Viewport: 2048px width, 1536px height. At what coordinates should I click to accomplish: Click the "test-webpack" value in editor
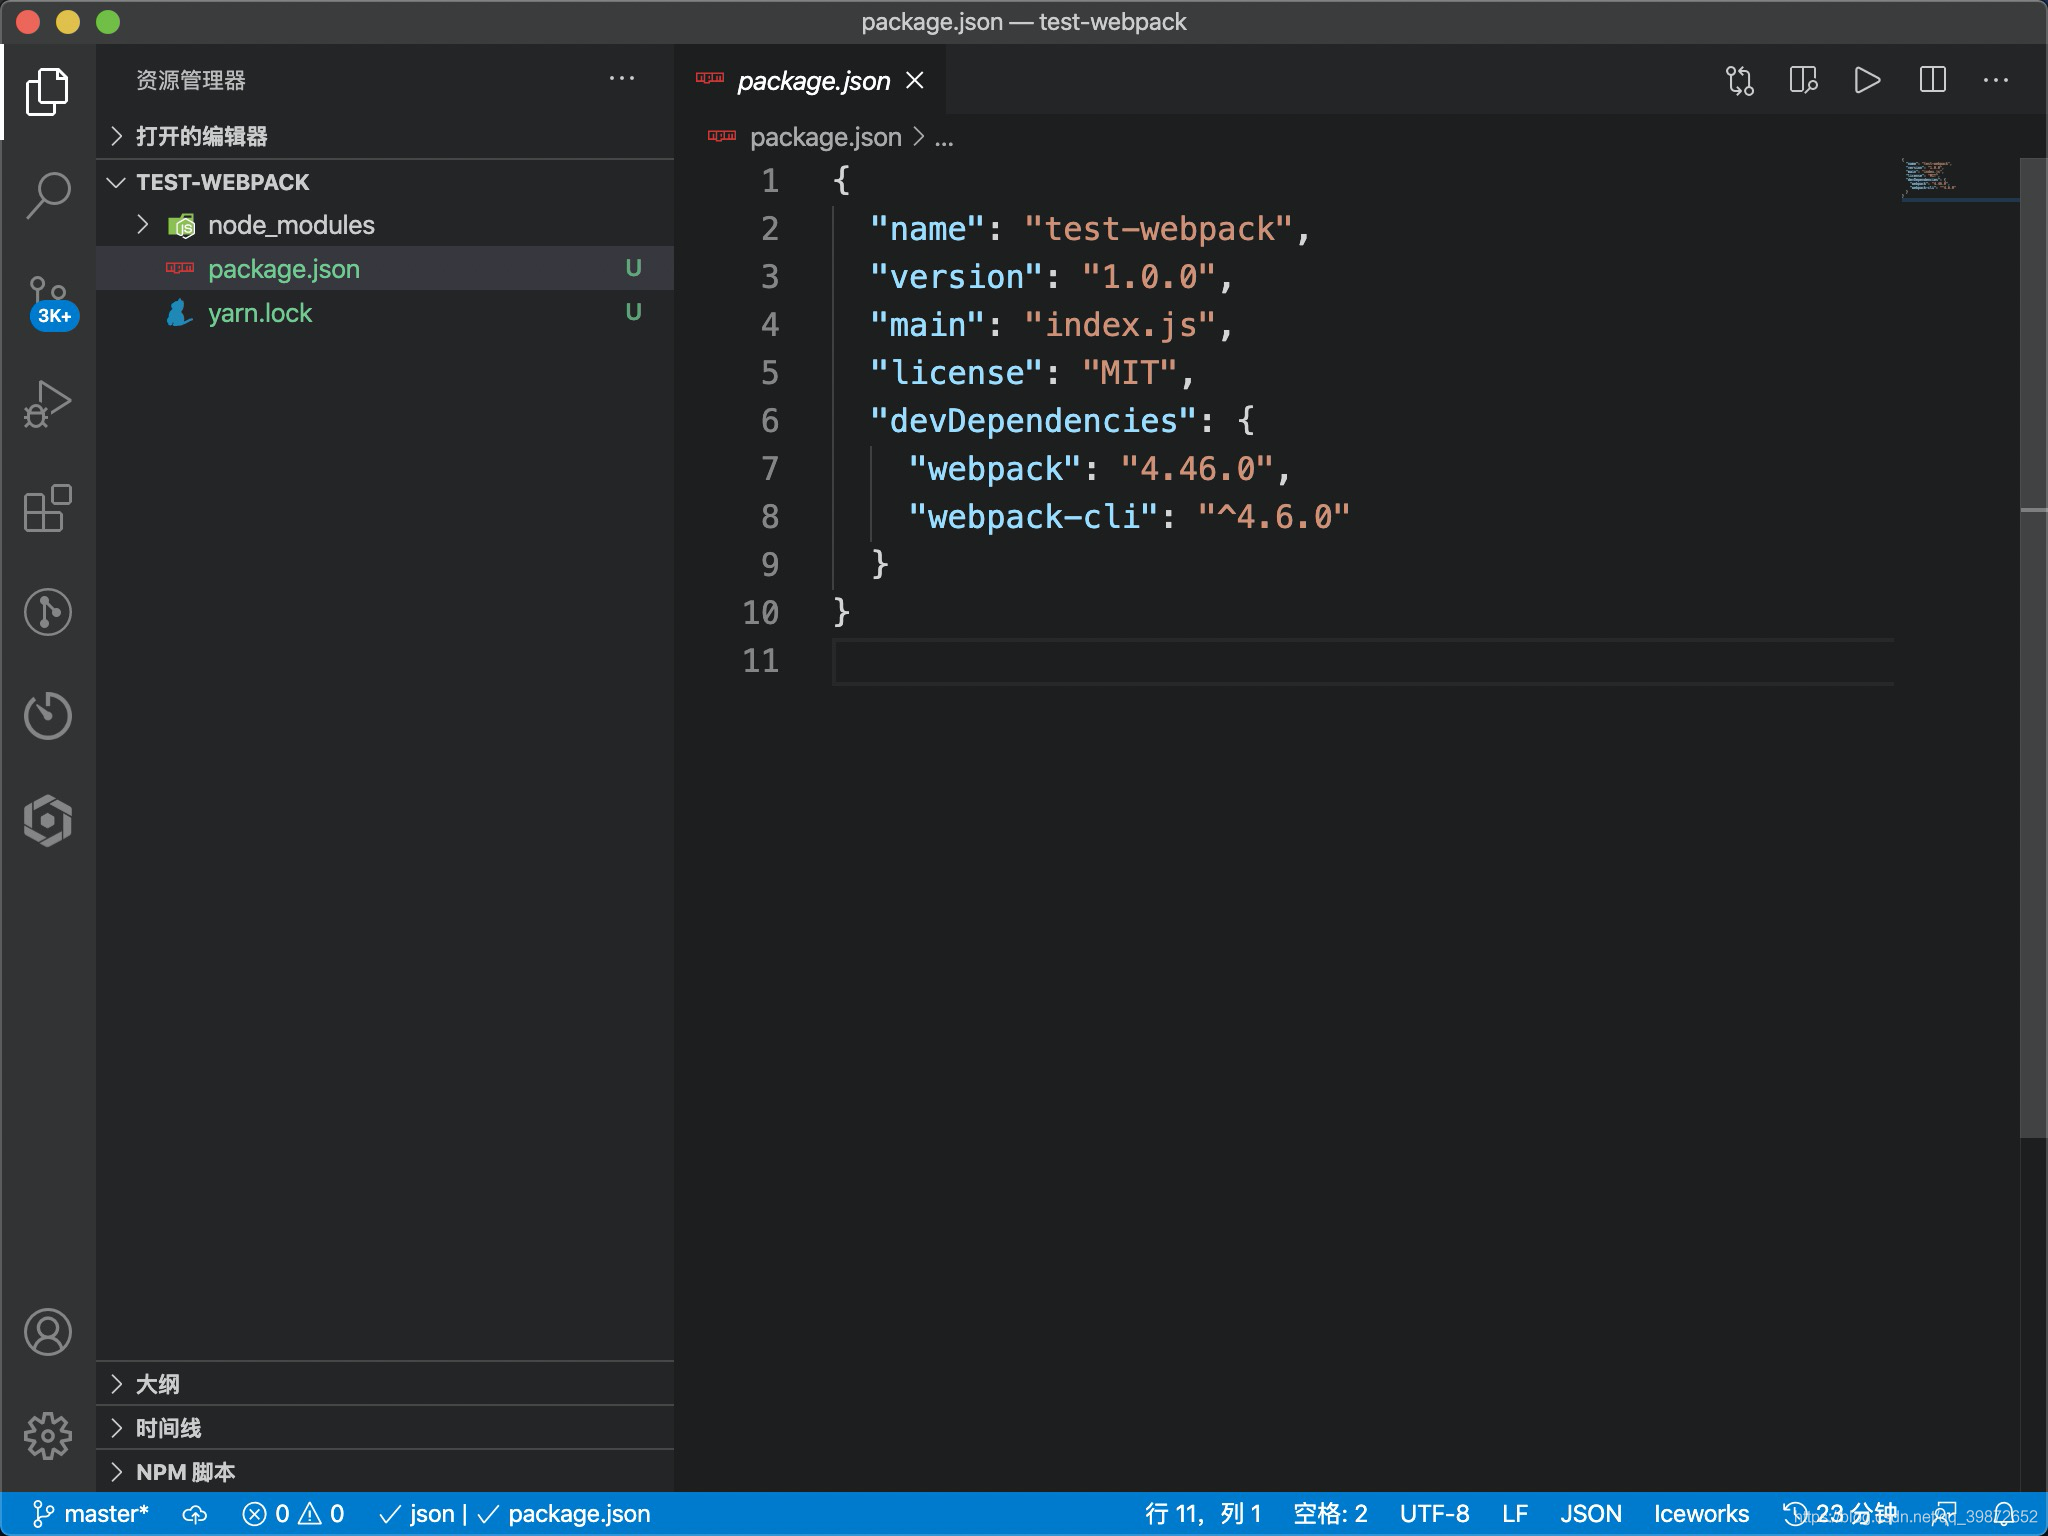1159,229
